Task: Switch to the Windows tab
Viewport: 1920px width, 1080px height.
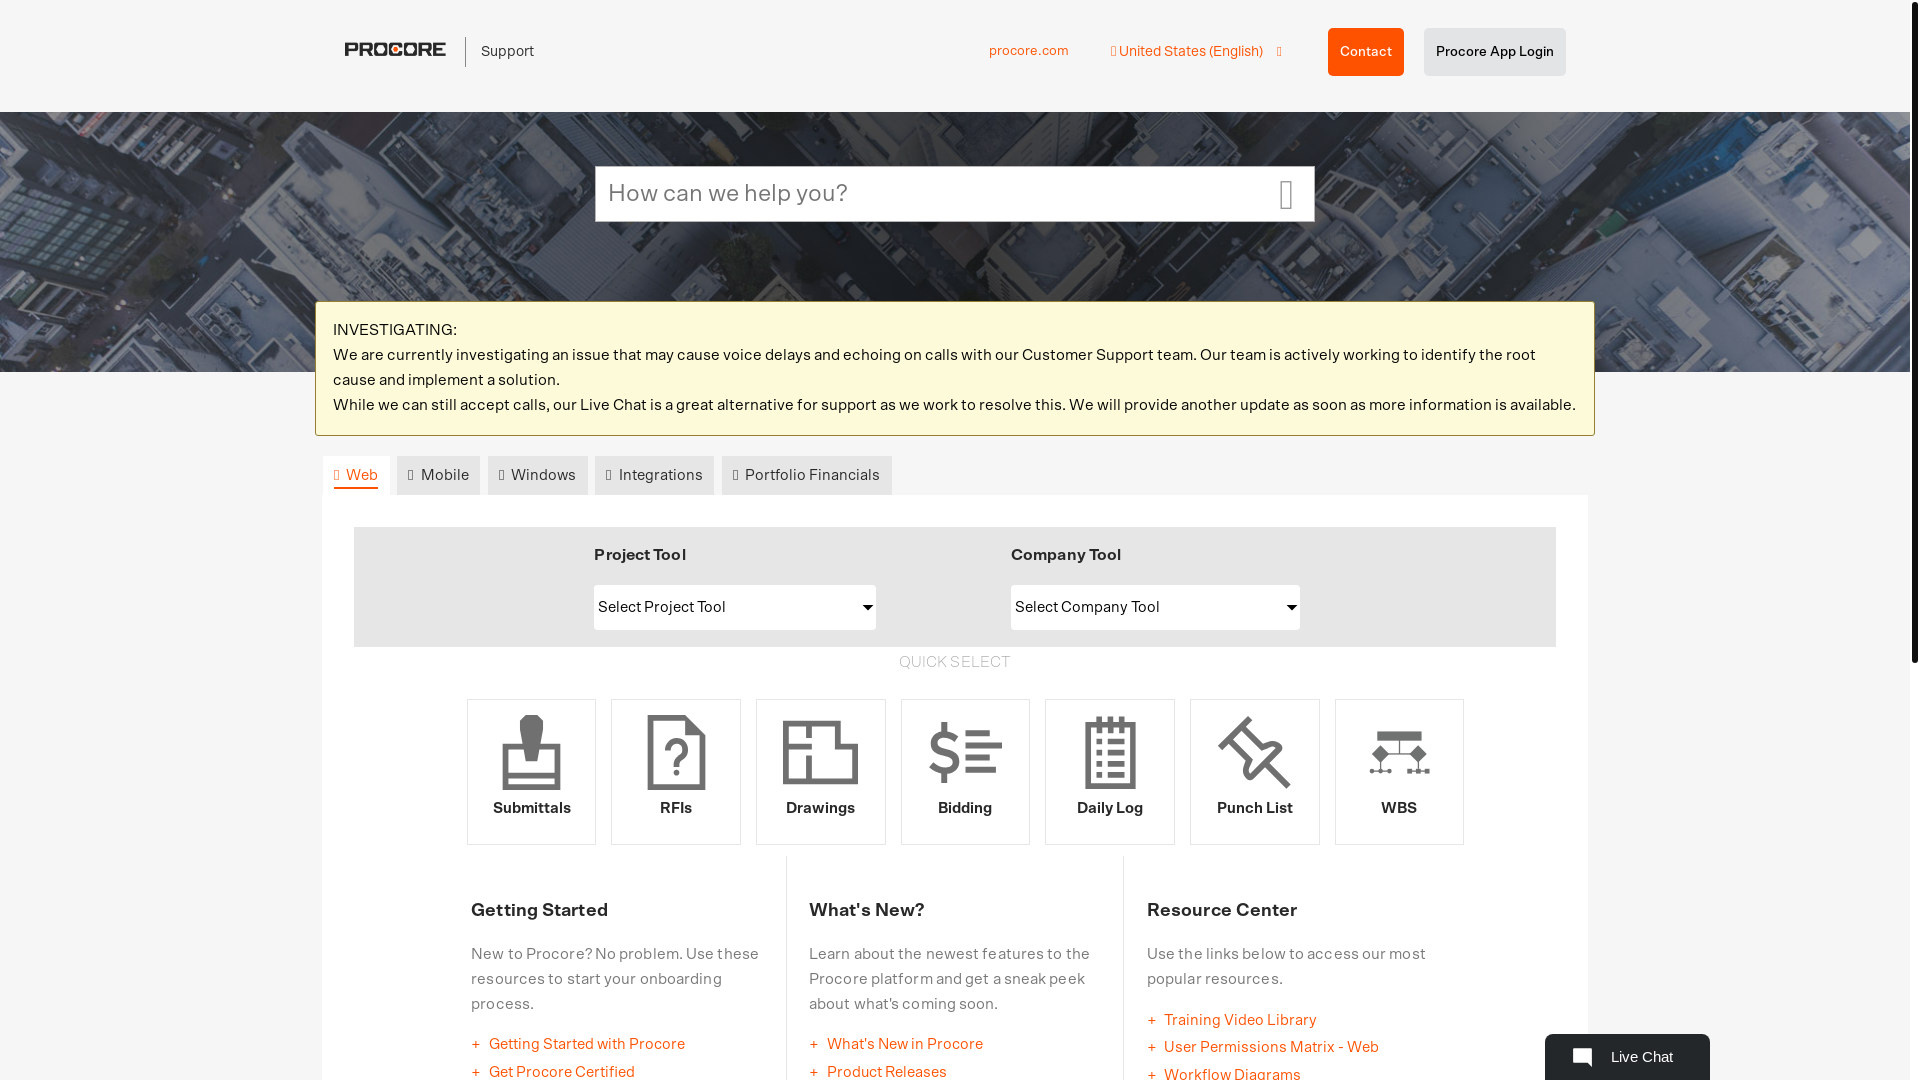Action: tap(538, 475)
